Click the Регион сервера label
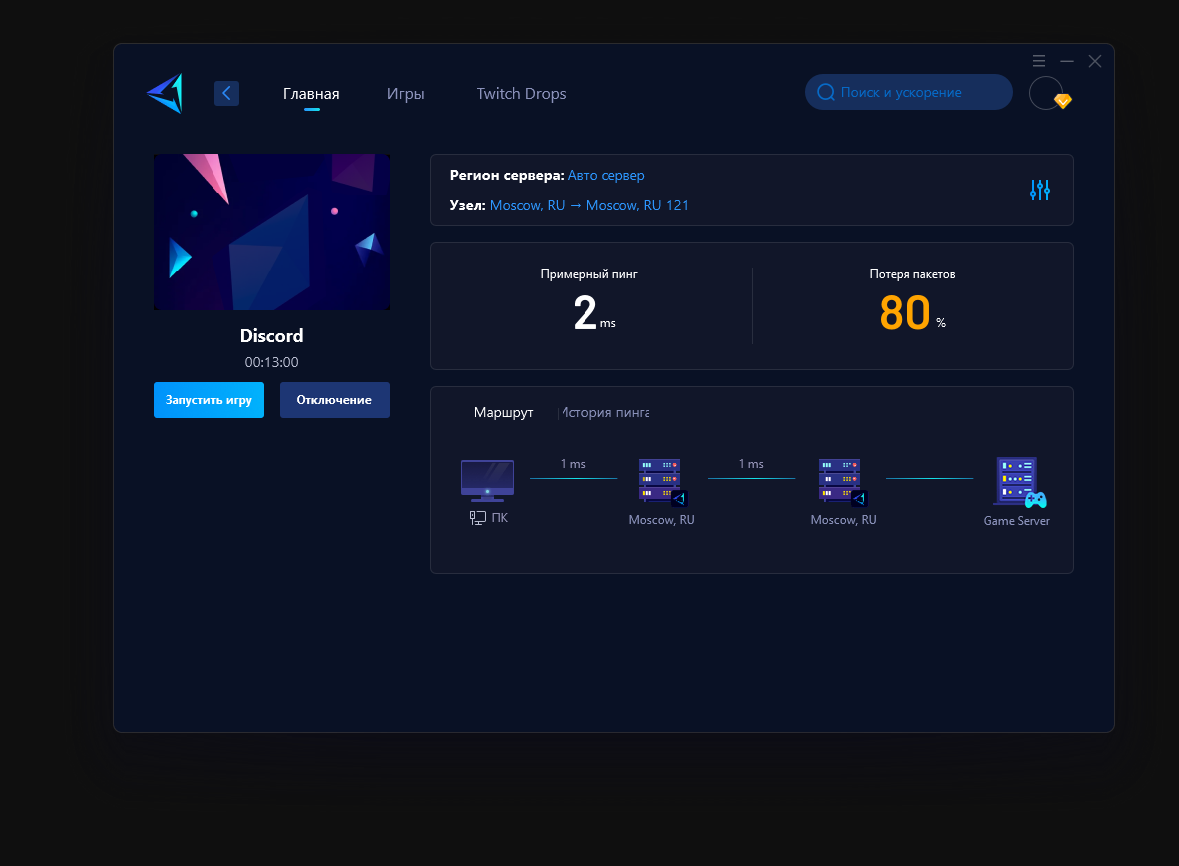Viewport: 1179px width, 866px height. pos(507,175)
